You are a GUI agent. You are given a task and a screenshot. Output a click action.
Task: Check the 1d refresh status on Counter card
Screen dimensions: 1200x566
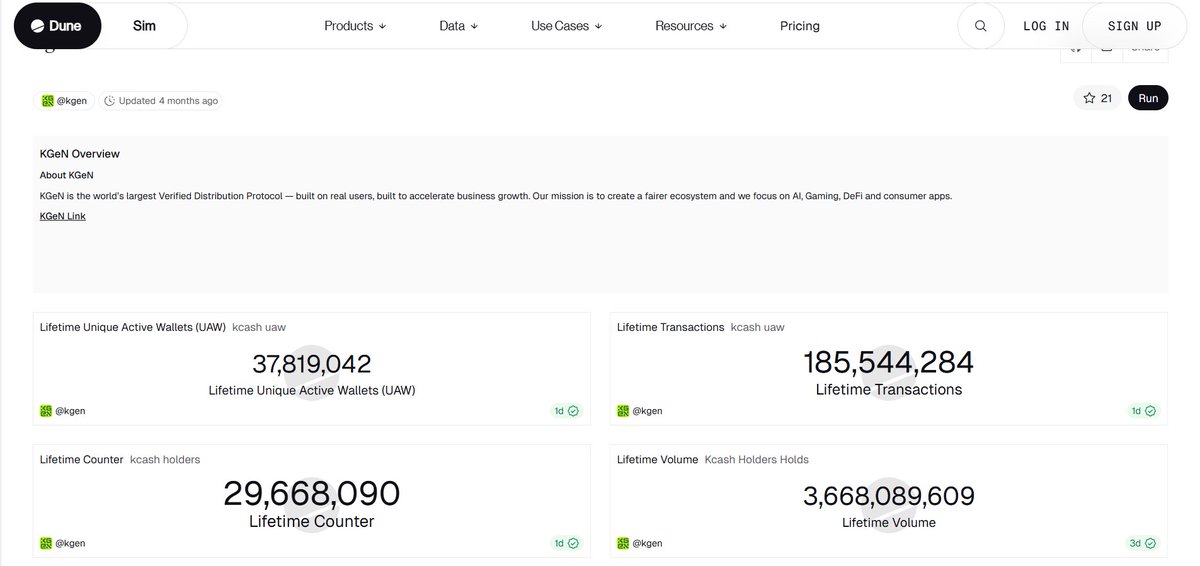pyautogui.click(x=567, y=543)
